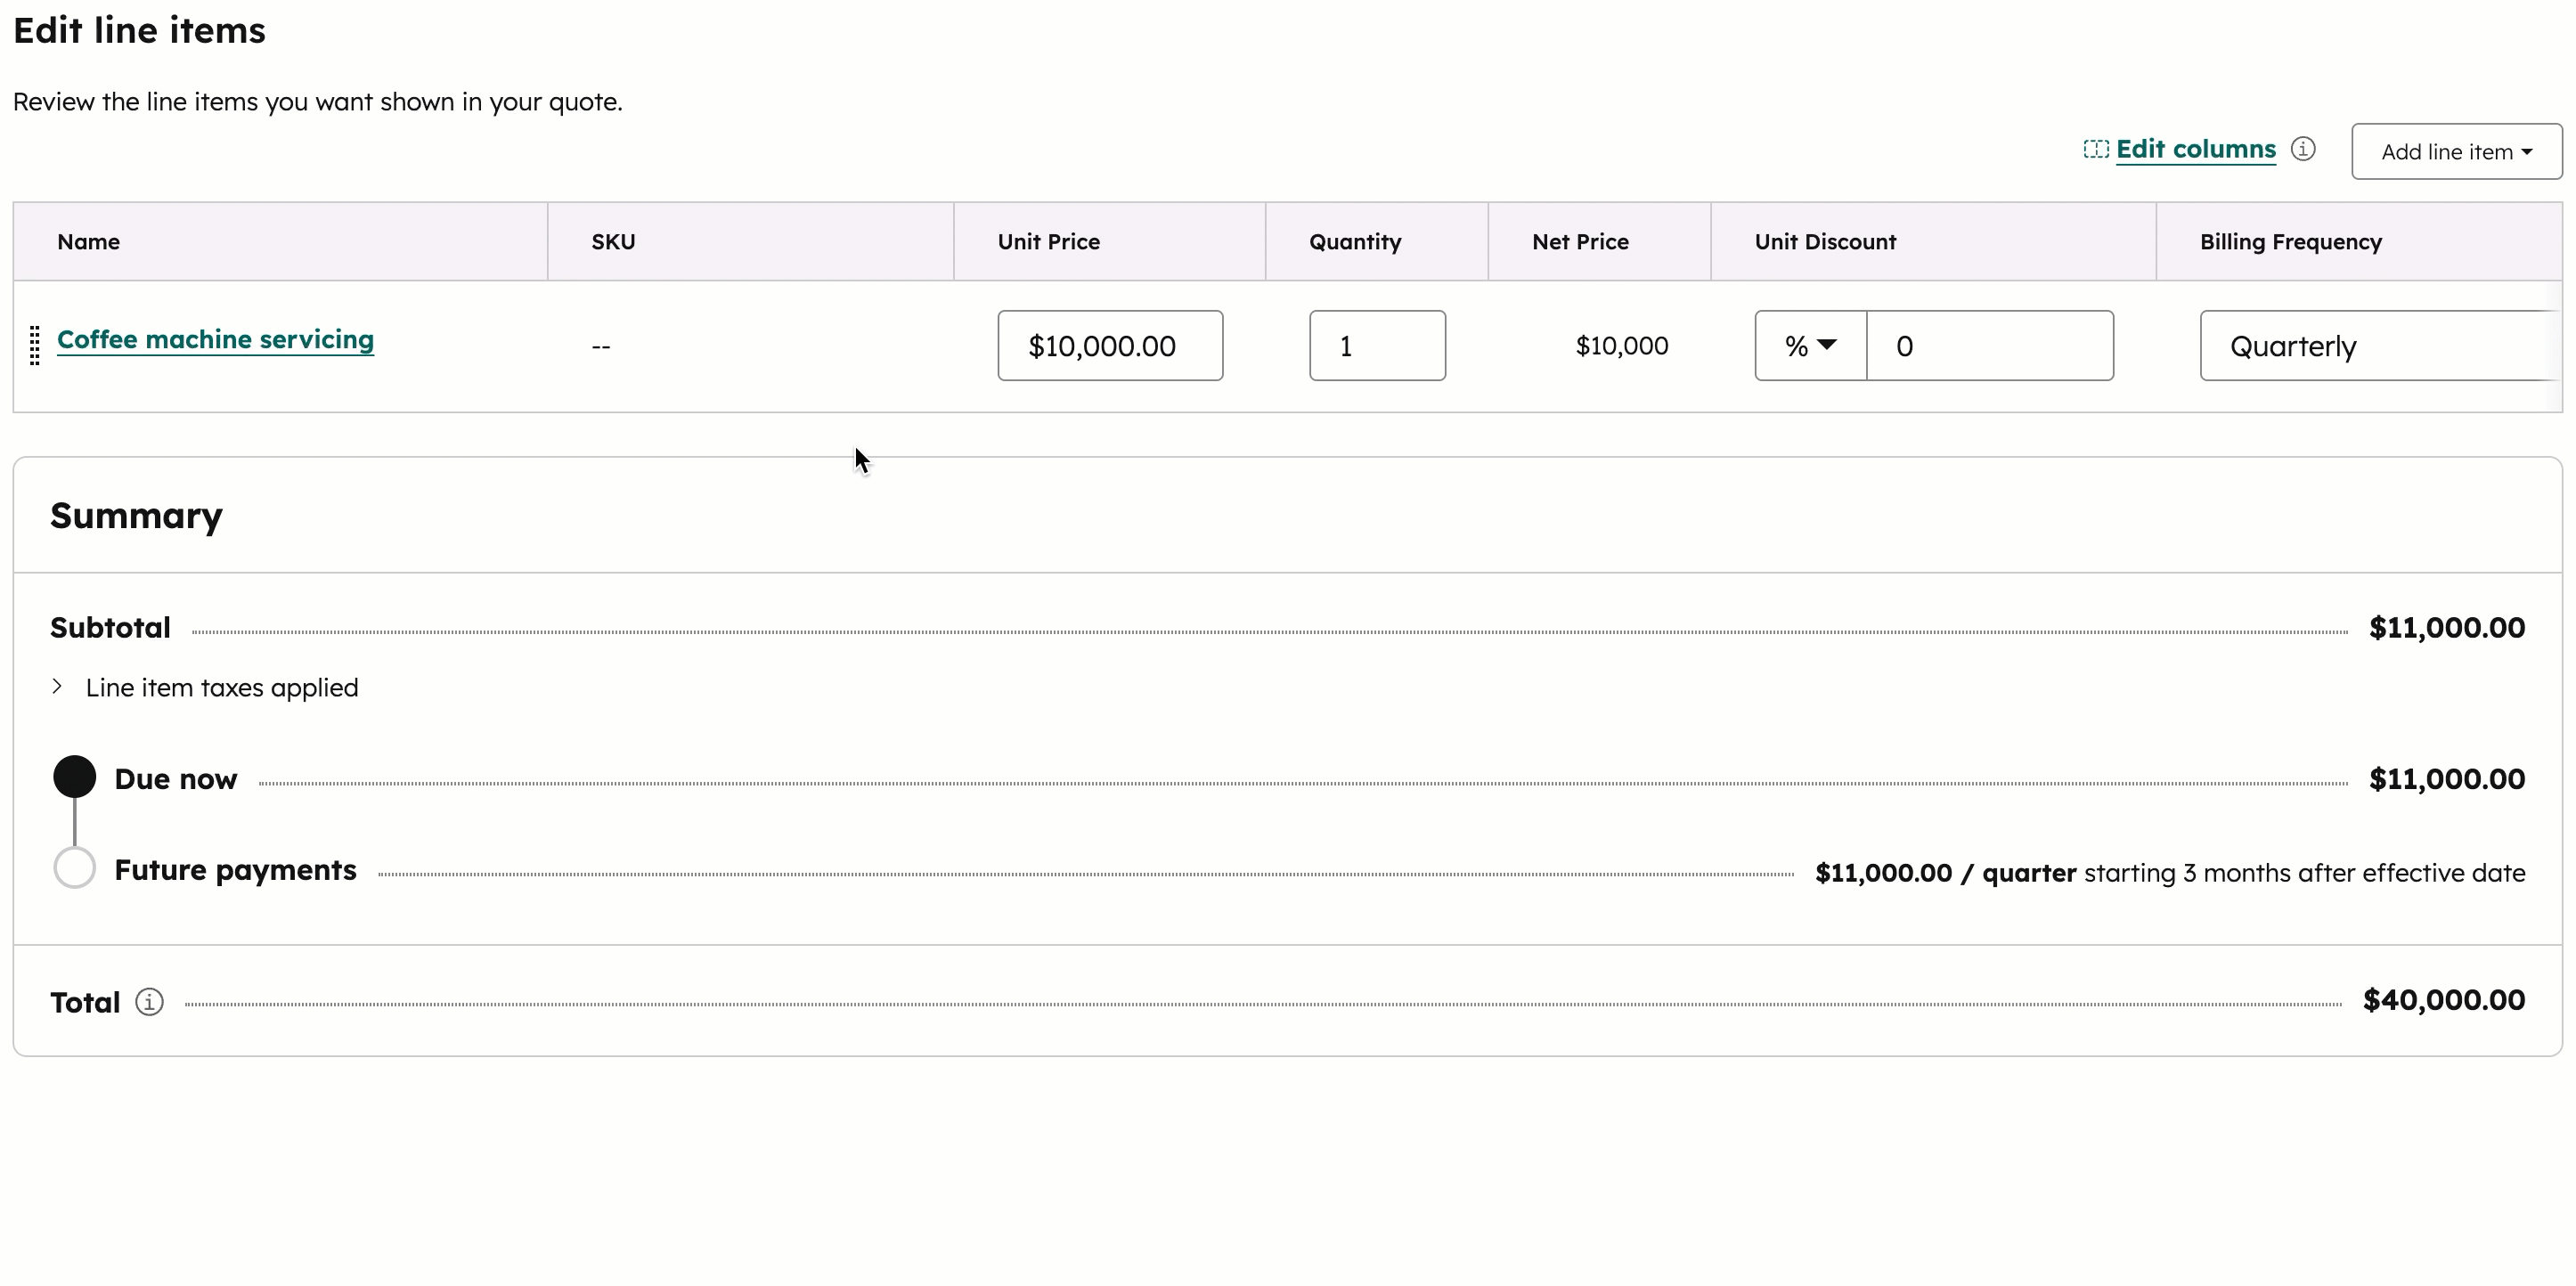The height and width of the screenshot is (1286, 2576).
Task: Click the Name column header
Action: pyautogui.click(x=88, y=241)
